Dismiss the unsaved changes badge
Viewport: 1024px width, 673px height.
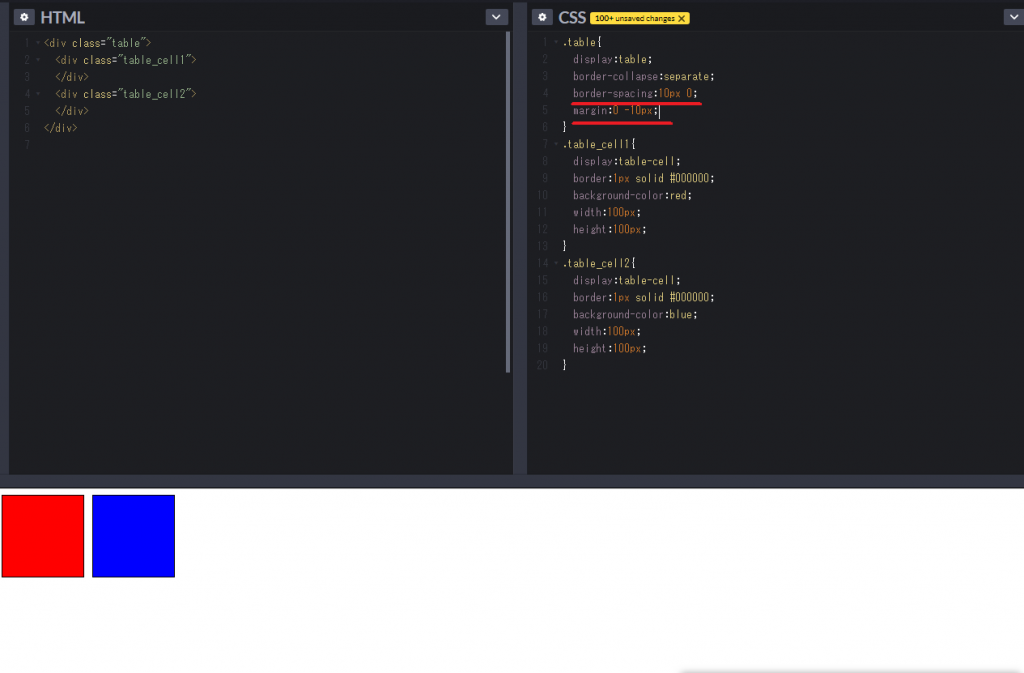click(x=682, y=18)
